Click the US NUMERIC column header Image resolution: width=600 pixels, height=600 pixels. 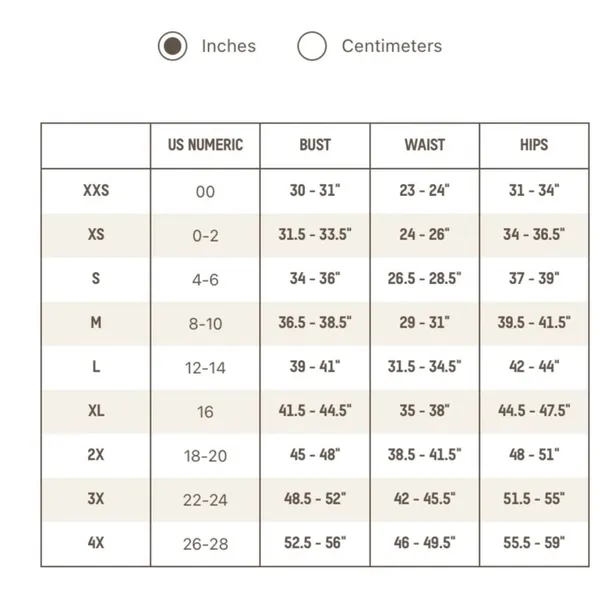click(x=205, y=145)
